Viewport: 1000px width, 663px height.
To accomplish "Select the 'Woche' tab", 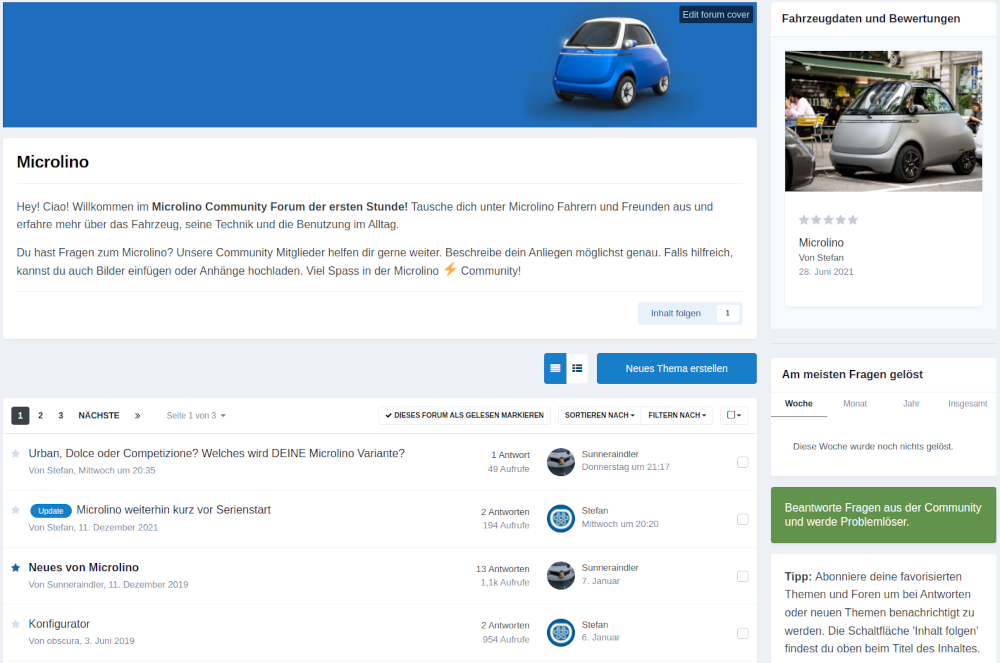I will tap(798, 404).
